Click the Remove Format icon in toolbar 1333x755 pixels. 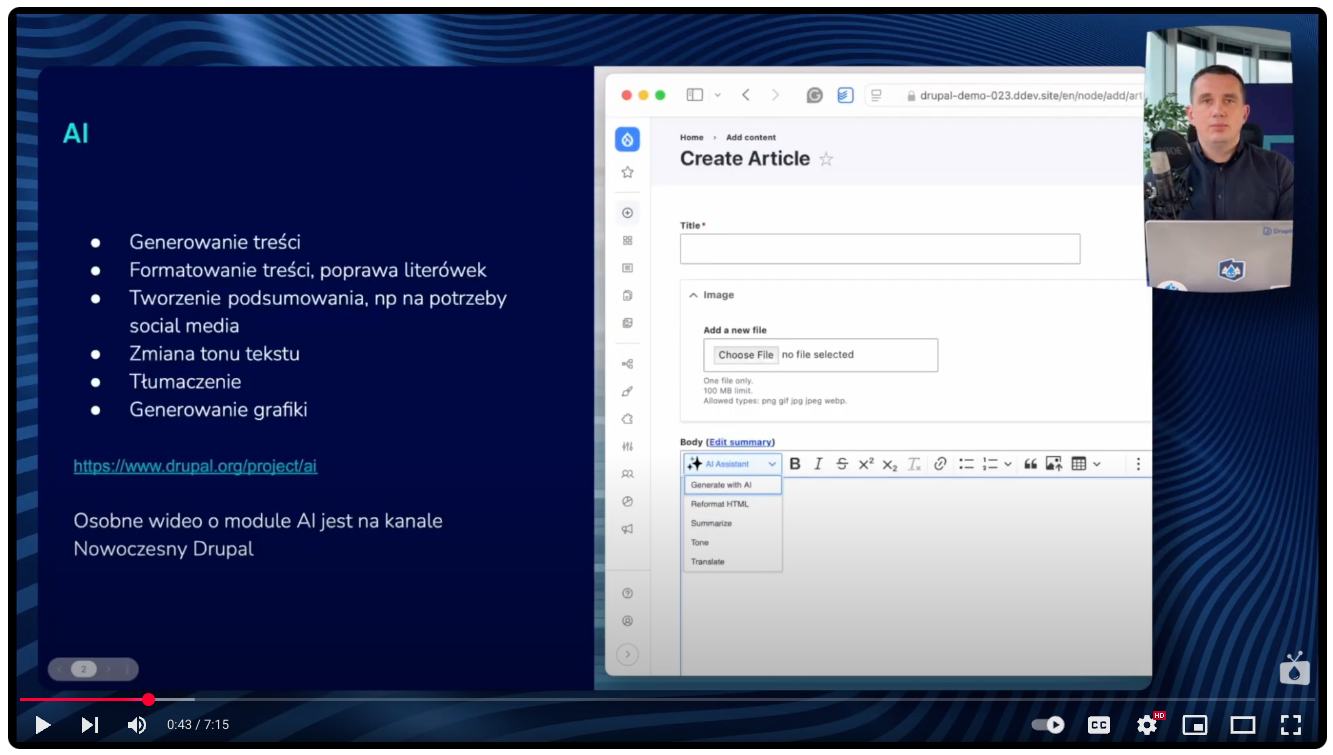pyautogui.click(x=914, y=464)
